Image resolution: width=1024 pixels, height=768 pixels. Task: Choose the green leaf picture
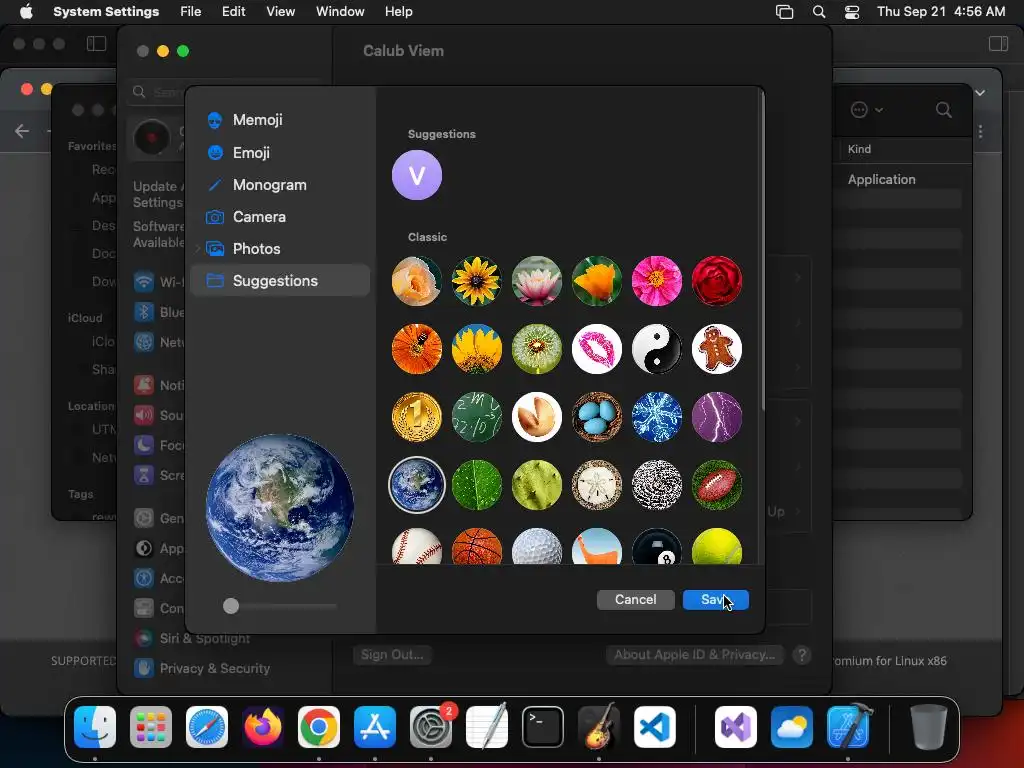tap(477, 485)
